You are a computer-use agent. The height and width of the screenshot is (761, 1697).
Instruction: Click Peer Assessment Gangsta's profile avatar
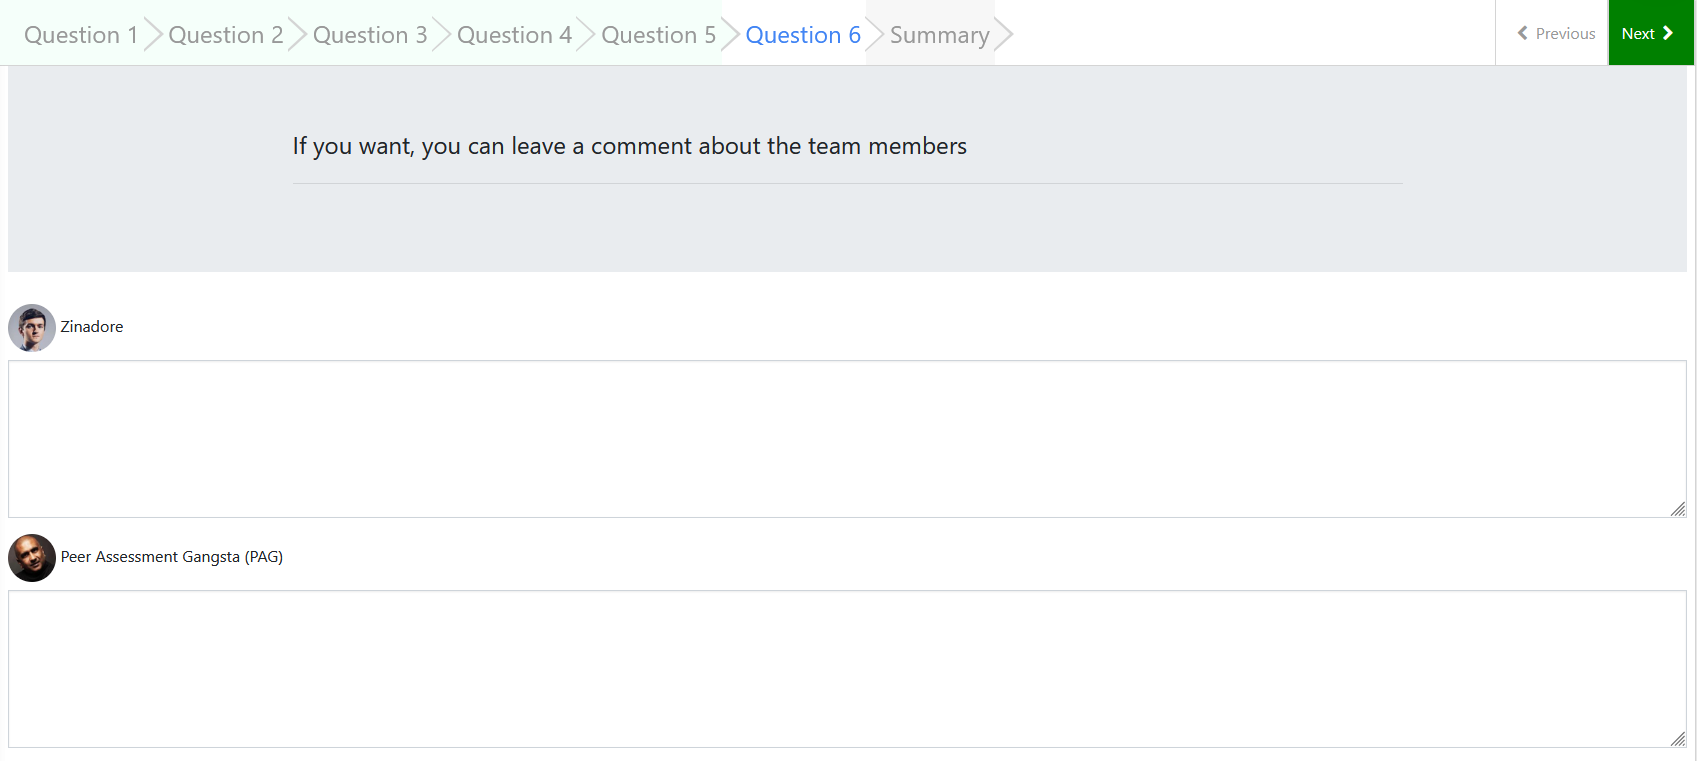pos(32,558)
